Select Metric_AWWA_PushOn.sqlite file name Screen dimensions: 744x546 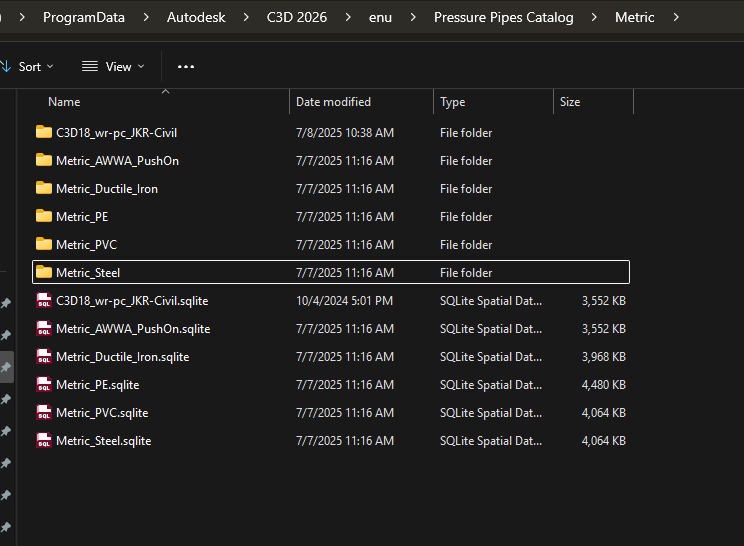[133, 329]
